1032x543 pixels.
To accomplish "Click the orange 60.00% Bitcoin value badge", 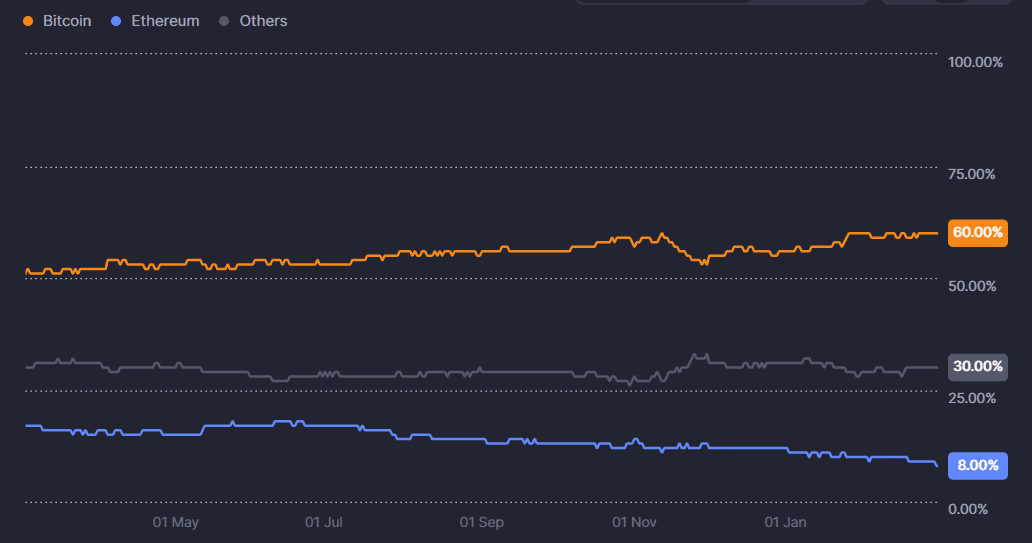I will pos(977,232).
